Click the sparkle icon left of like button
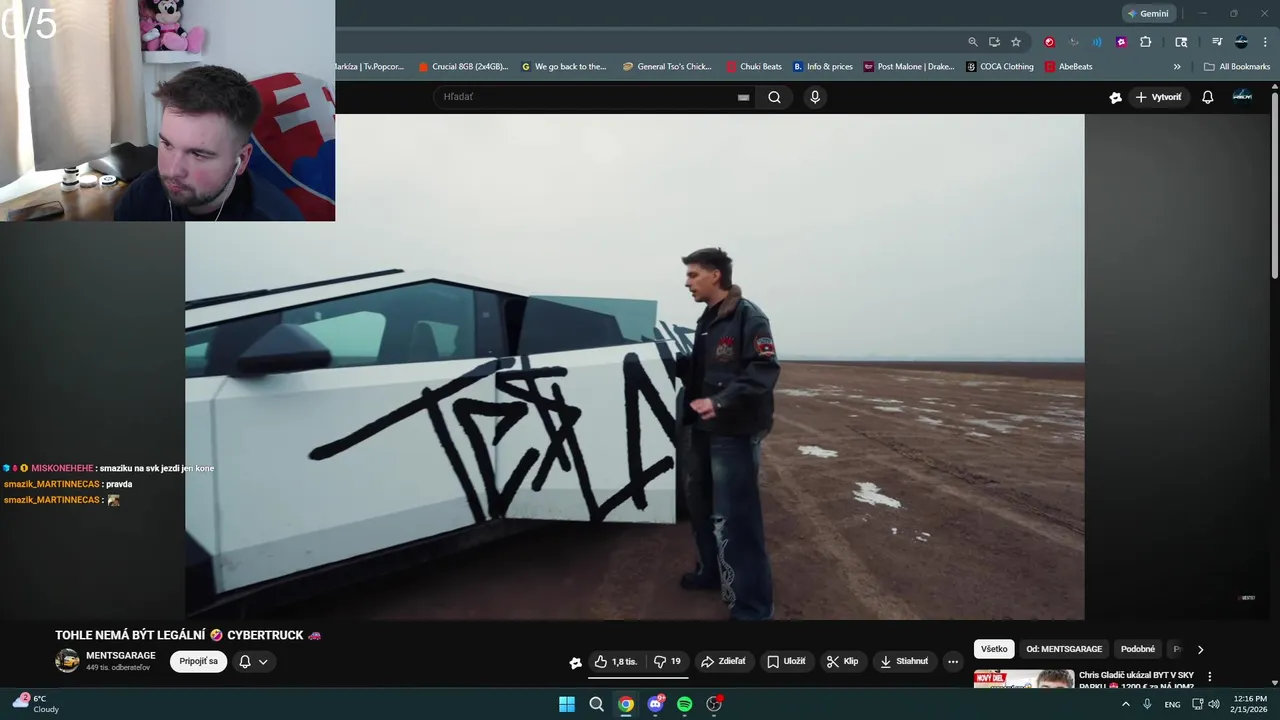 (575, 662)
